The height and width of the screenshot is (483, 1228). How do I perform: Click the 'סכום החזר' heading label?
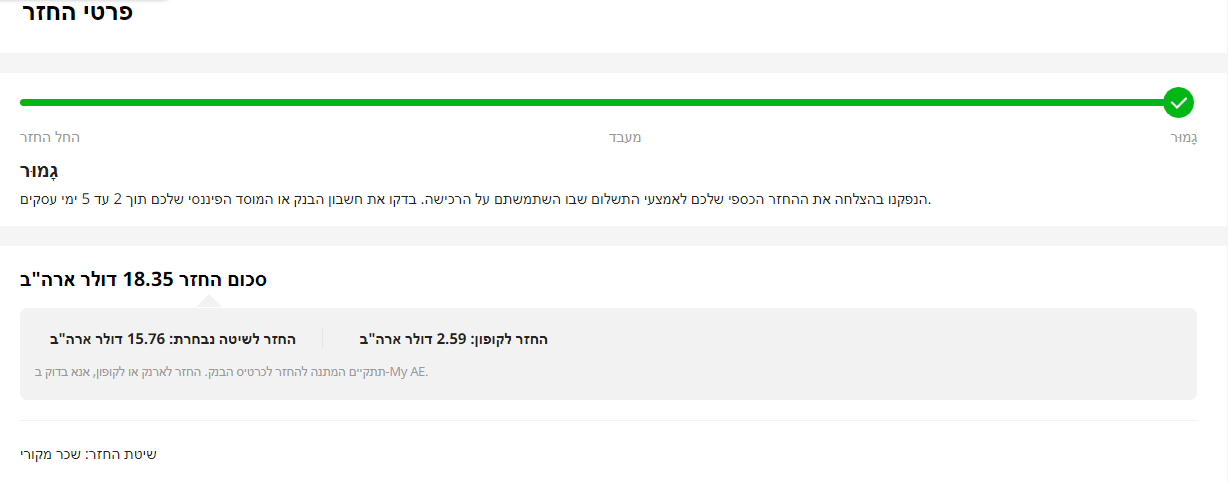232,279
